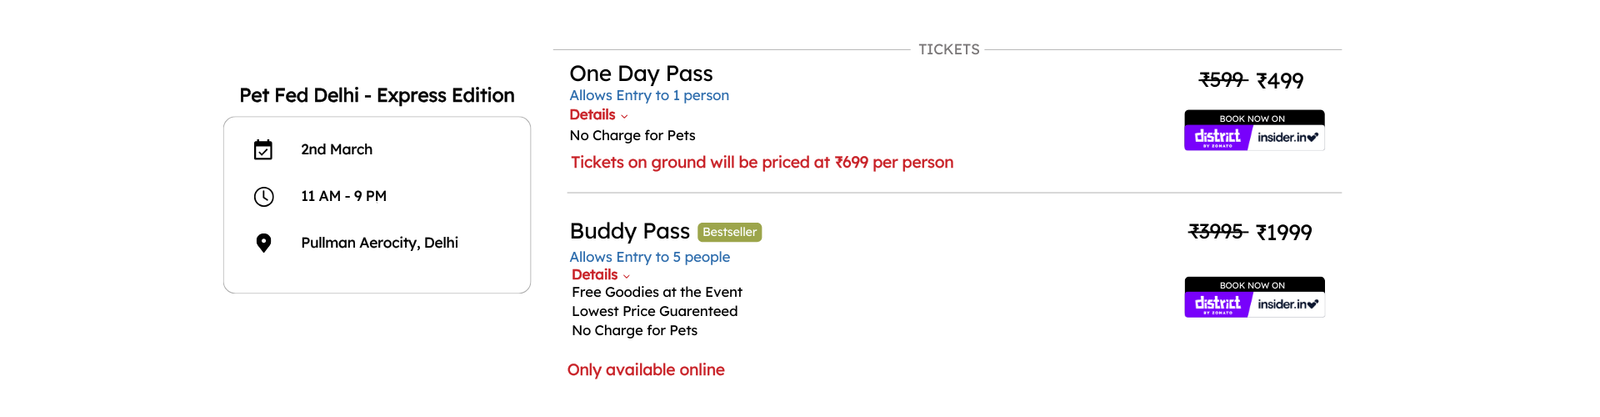Screen dimensions: 1600x417
Task: Click the chevron arrow beside One Day Pass Details
Action: pos(624,117)
